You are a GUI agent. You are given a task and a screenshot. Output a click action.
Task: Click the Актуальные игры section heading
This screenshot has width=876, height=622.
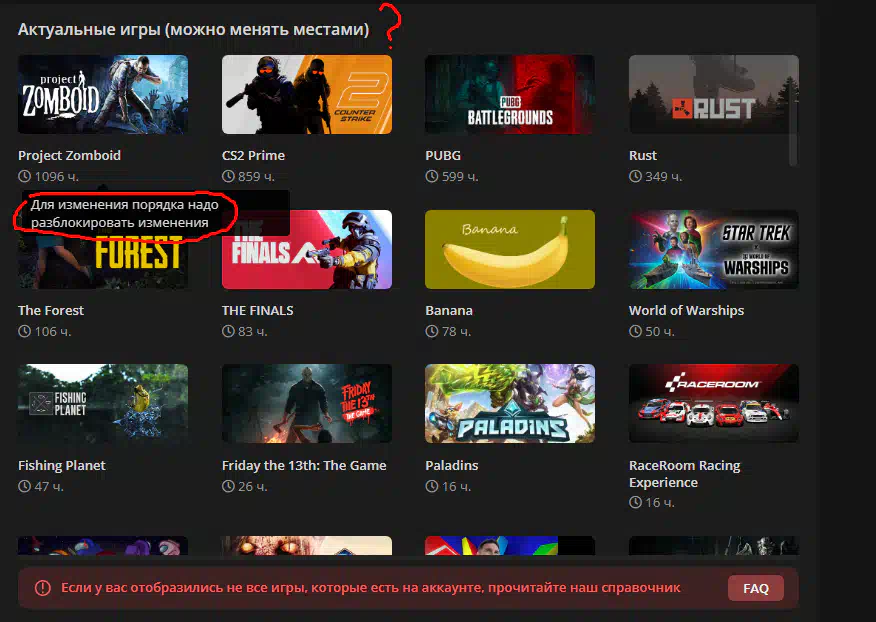tap(193, 29)
